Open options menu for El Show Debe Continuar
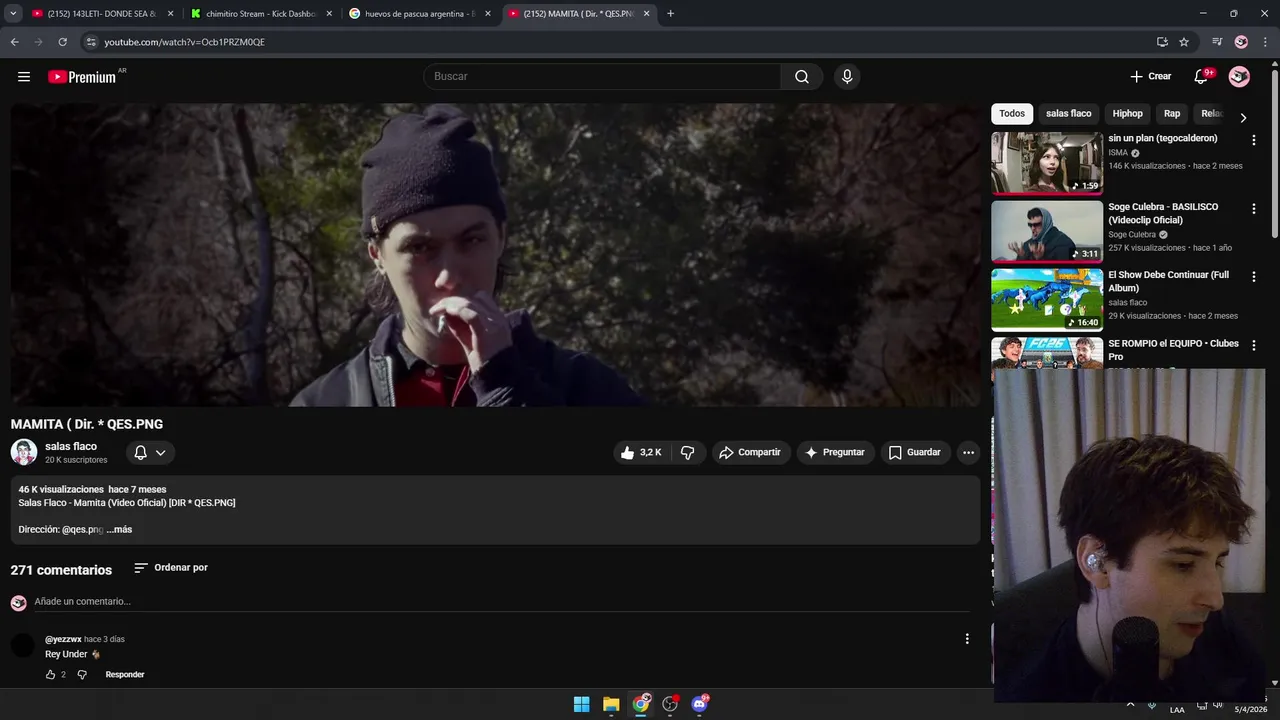This screenshot has height=720, width=1280. (1254, 277)
